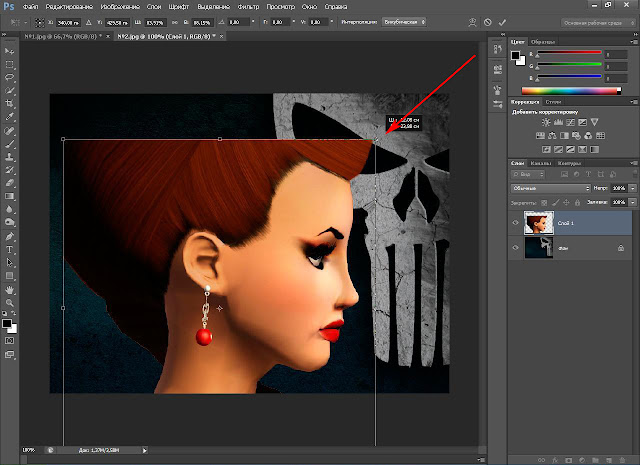
Task: Select the Brush tool
Action: point(9,144)
